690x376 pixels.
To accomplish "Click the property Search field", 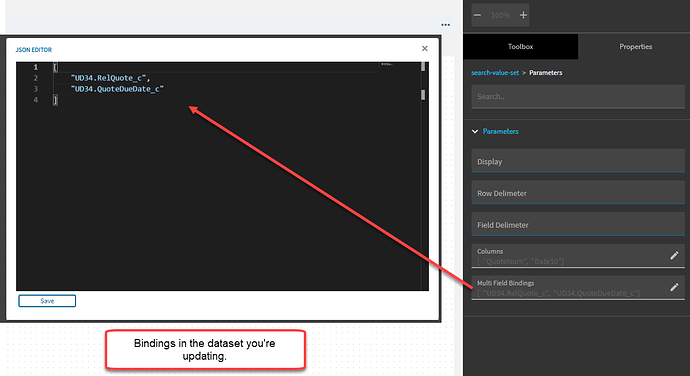I will tap(578, 96).
